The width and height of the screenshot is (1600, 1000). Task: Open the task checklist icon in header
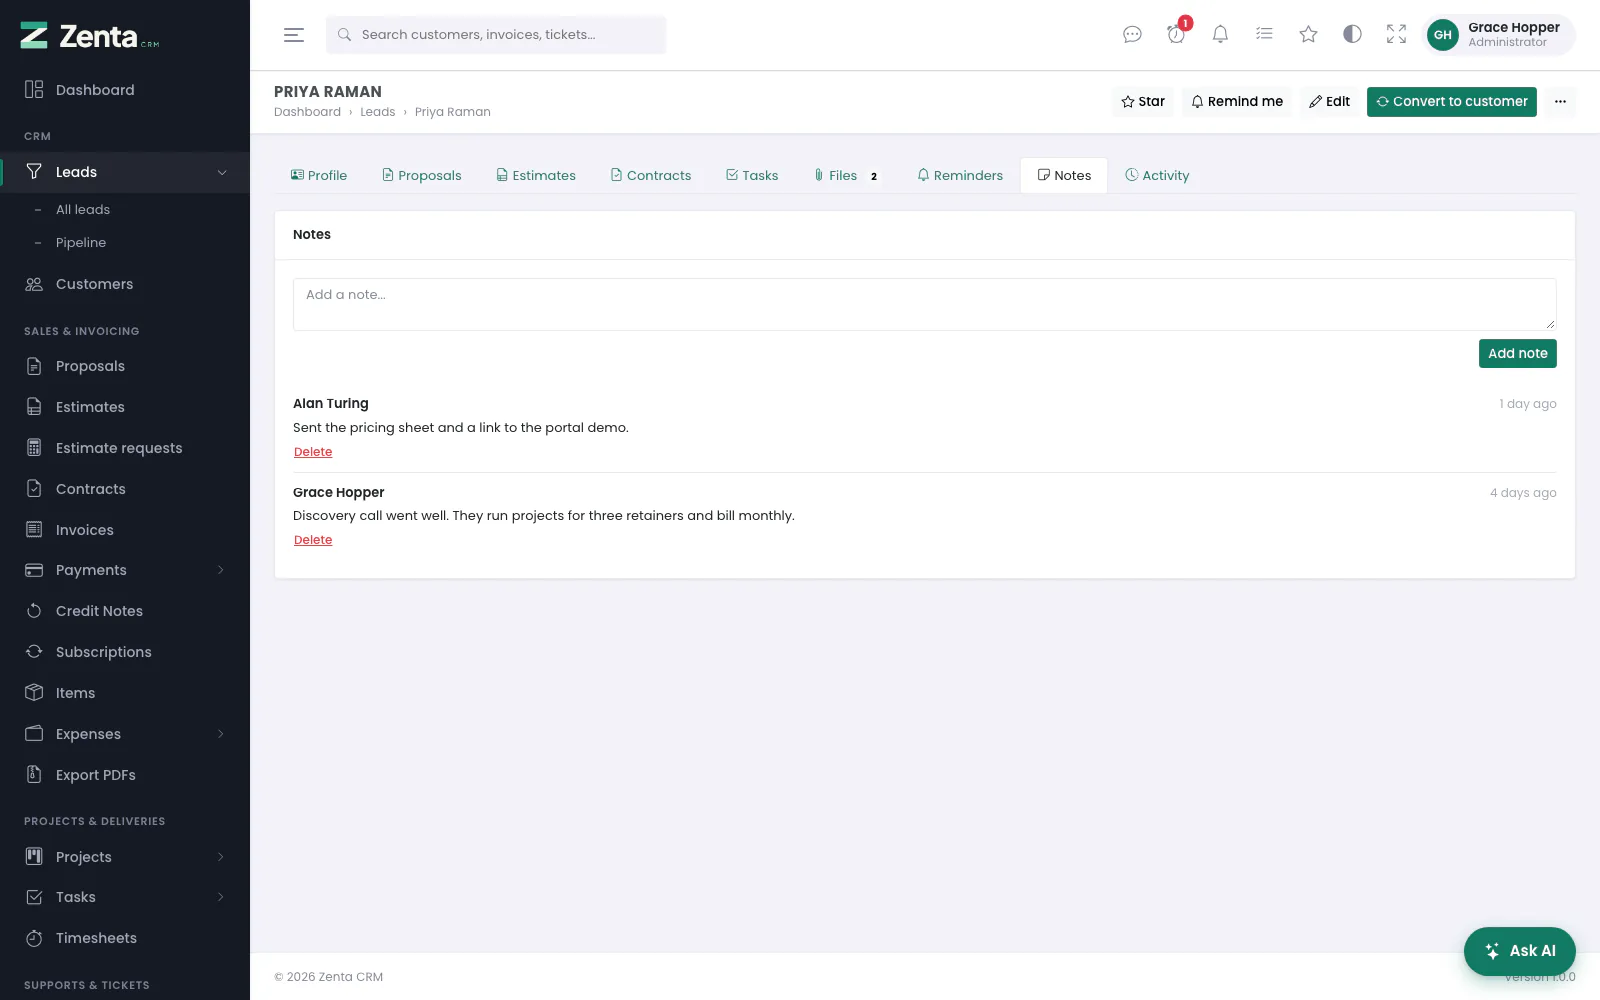pos(1264,34)
